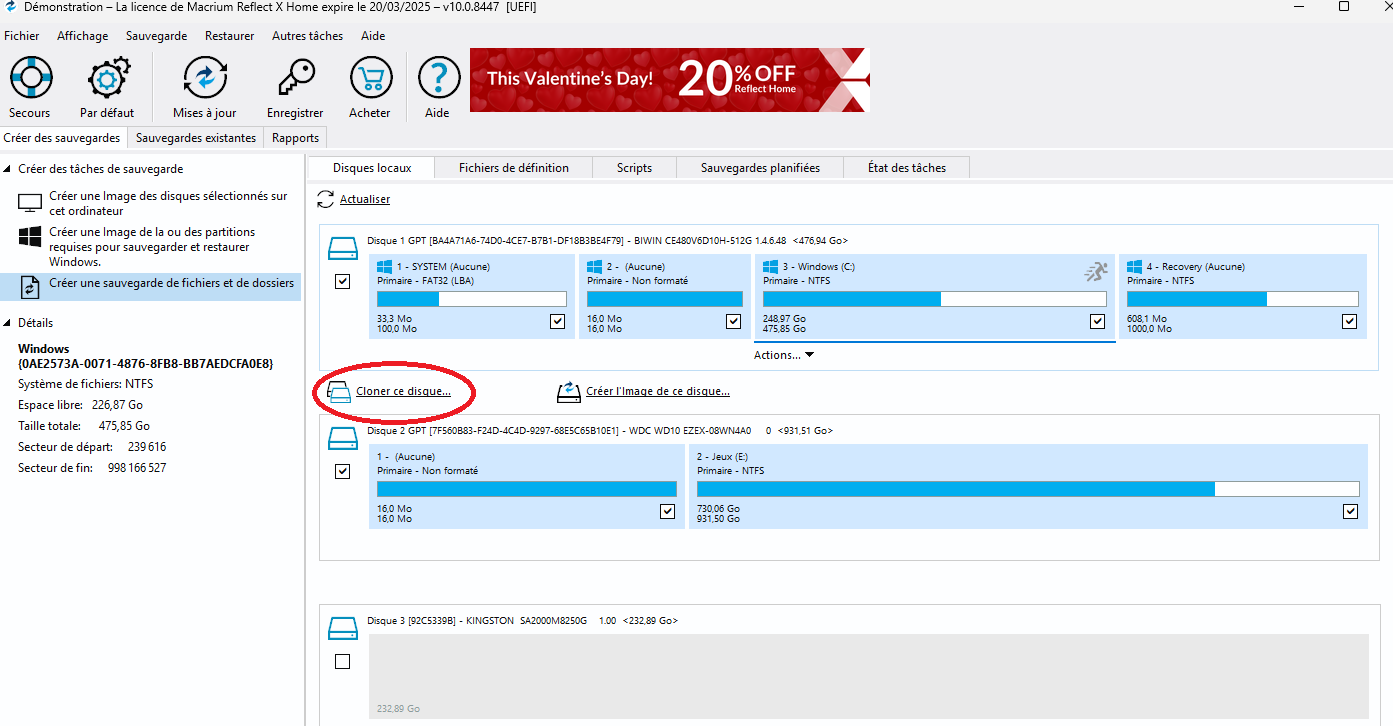The width and height of the screenshot is (1393, 726).
Task: Collapse Créer des tâches de sauvegarde section
Action: point(8,169)
